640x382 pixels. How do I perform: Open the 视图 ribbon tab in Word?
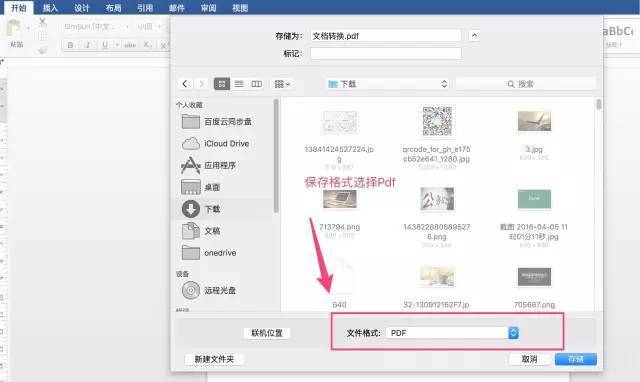click(x=240, y=8)
